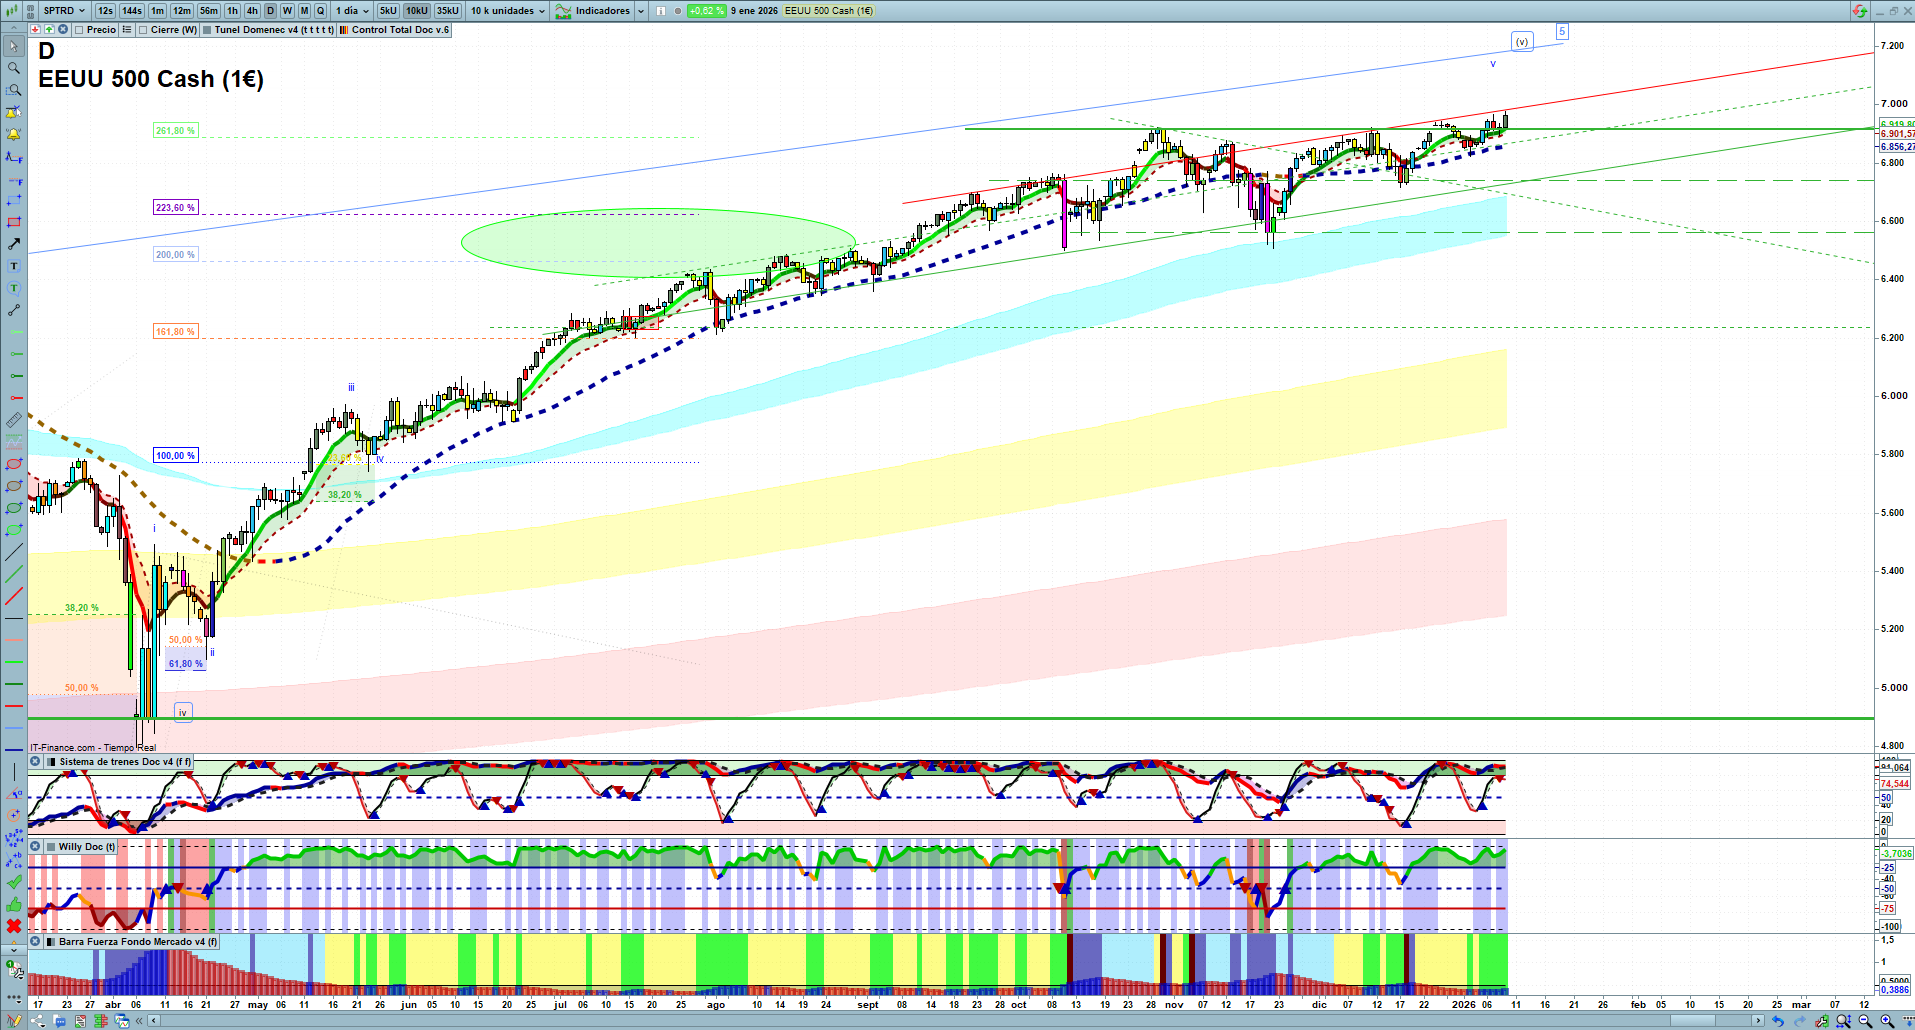This screenshot has width=1915, height=1030.
Task: Open the Indicadores button
Action: 593,11
